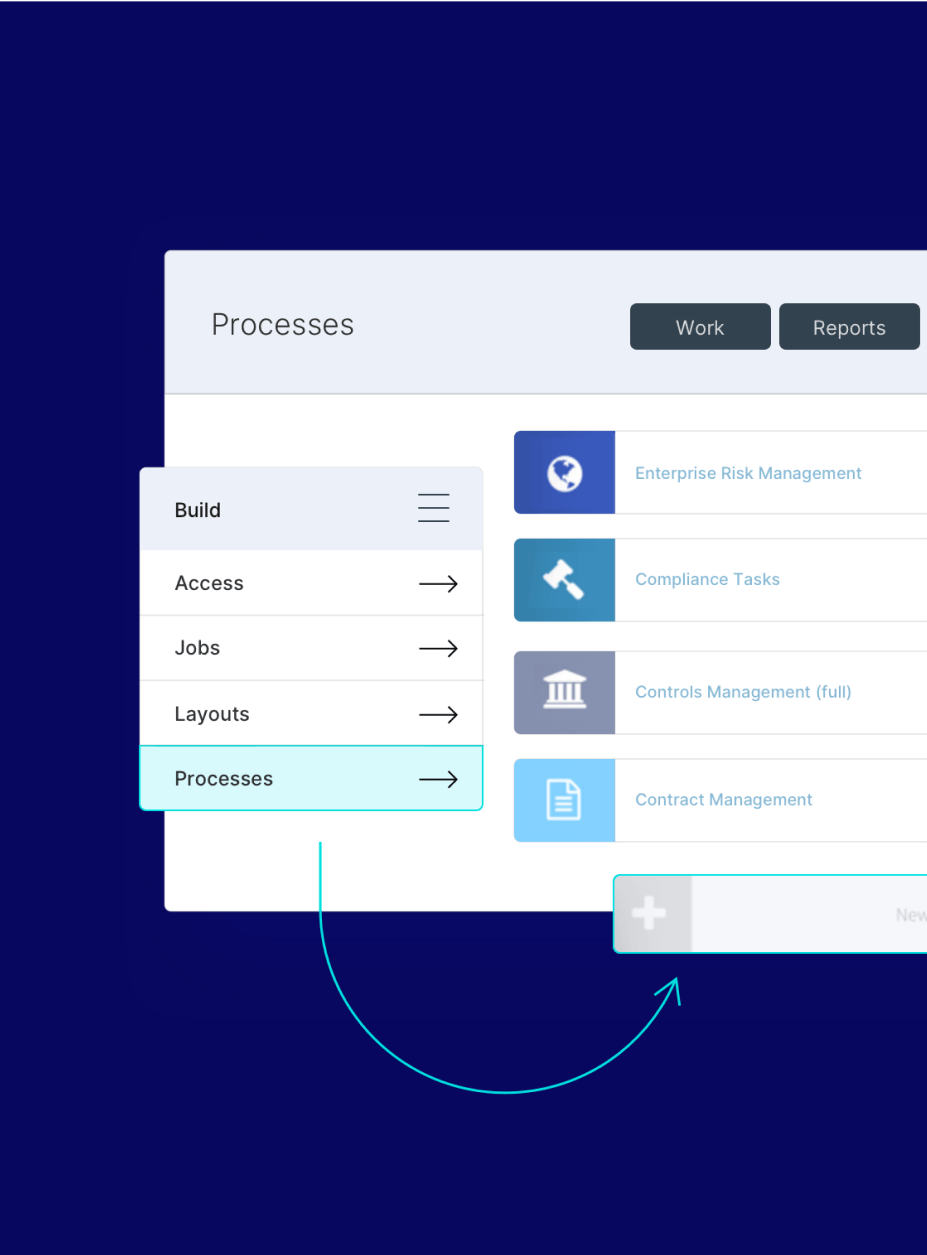
Task: Click the Compliance Tasks gavel icon
Action: (564, 579)
